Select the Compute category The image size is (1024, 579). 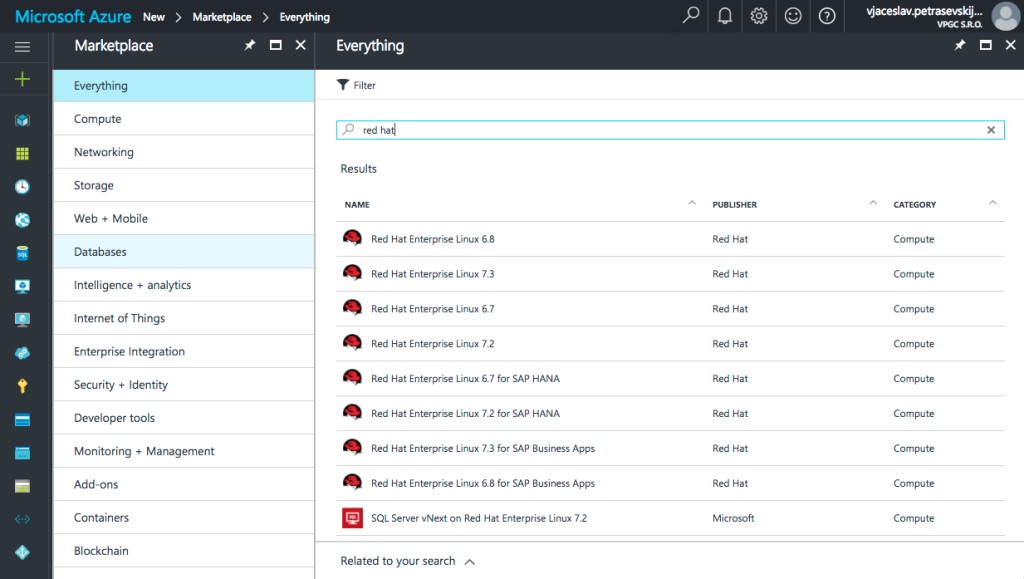[x=184, y=119]
